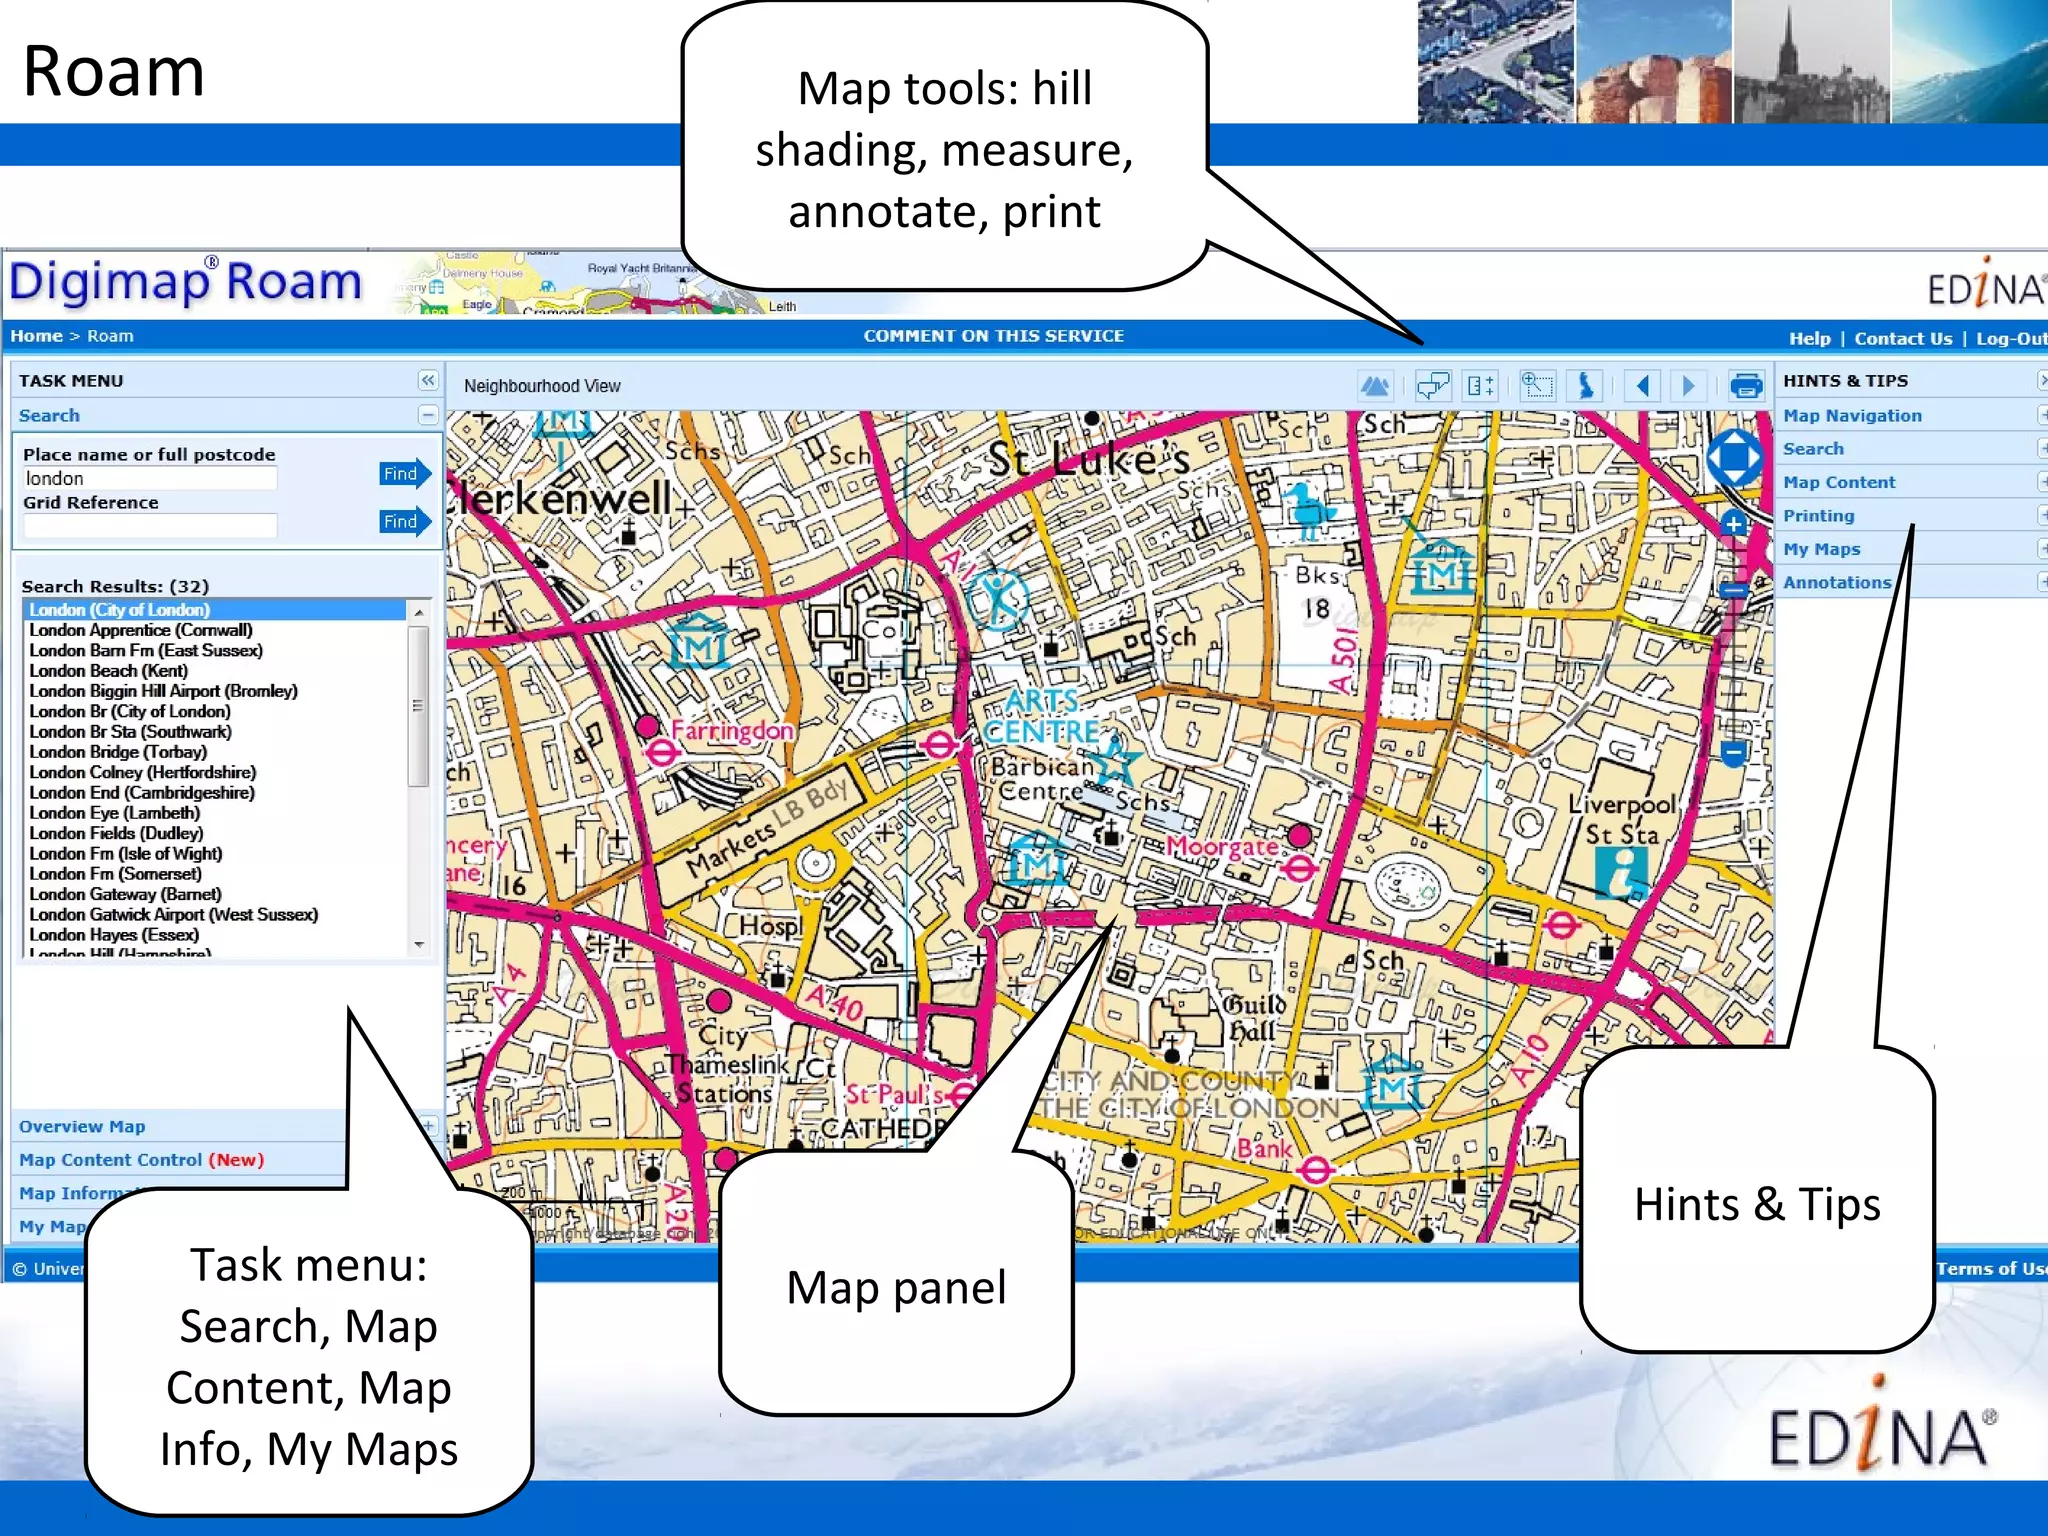The width and height of the screenshot is (2048, 1536).
Task: Open Map Content Control section
Action: point(141,1160)
